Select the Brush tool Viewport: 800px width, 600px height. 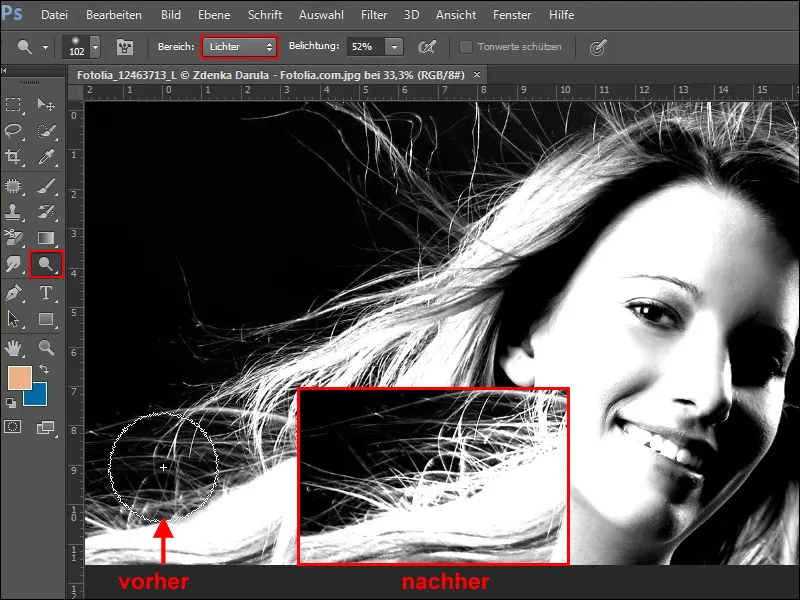coord(46,186)
